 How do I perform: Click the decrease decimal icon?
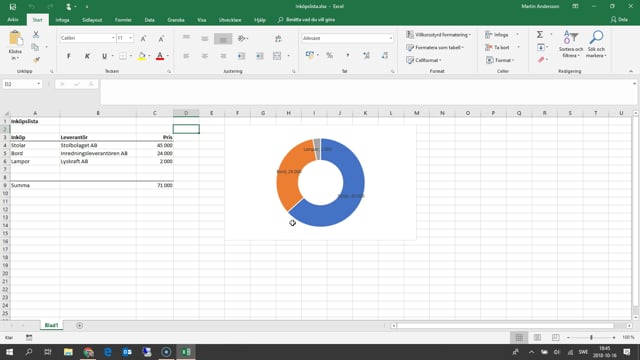tap(384, 55)
